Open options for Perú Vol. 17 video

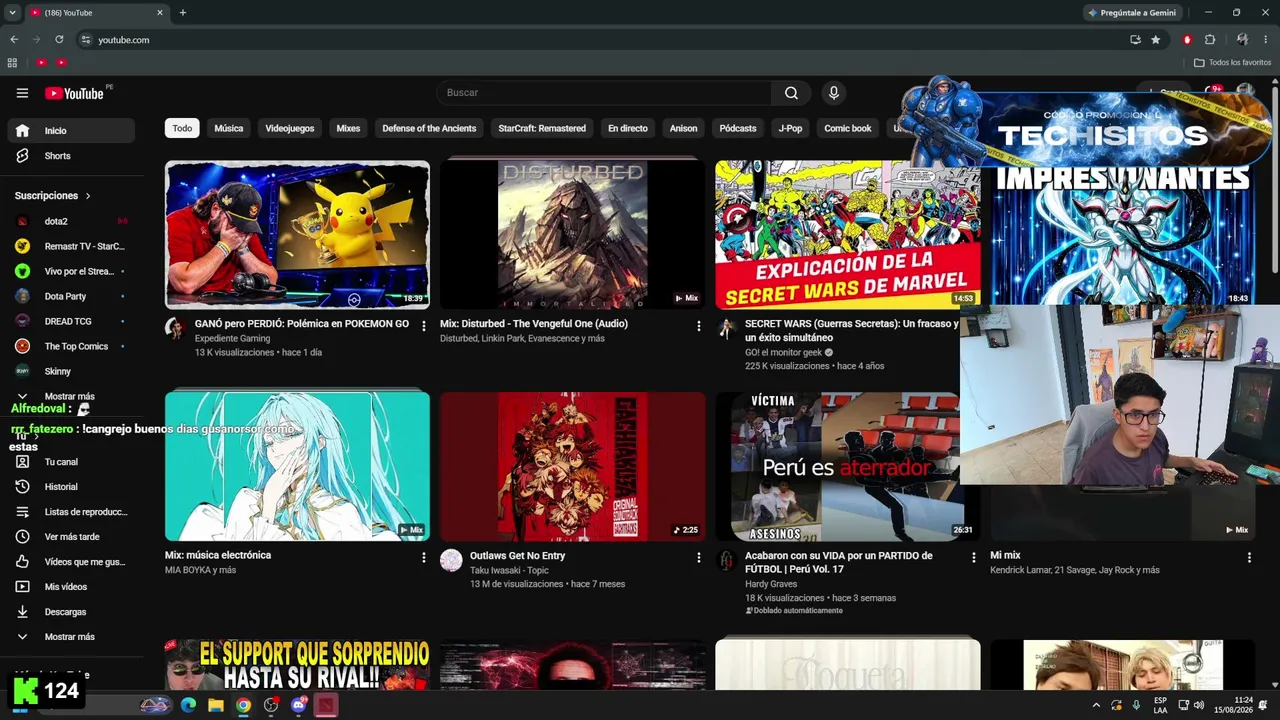(974, 557)
